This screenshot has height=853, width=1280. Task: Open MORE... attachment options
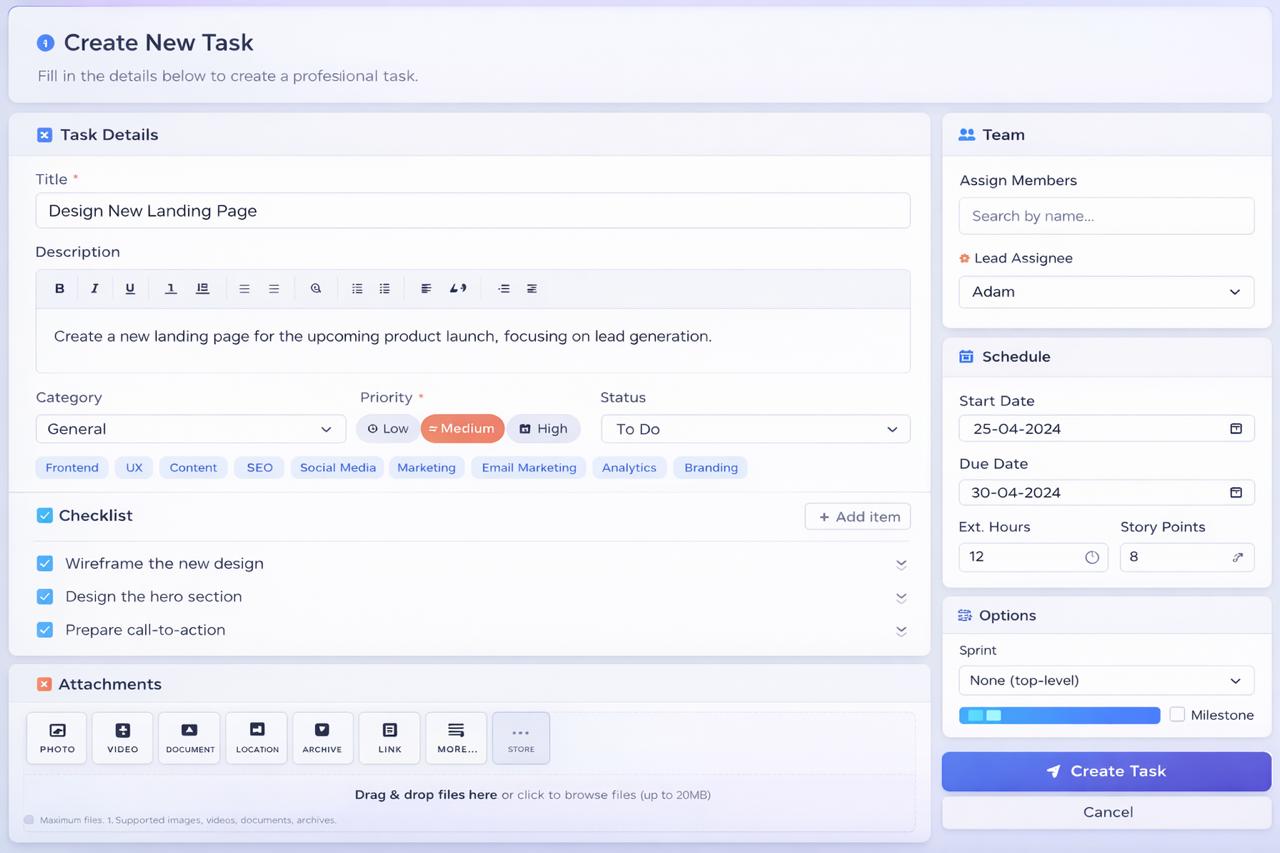457,738
